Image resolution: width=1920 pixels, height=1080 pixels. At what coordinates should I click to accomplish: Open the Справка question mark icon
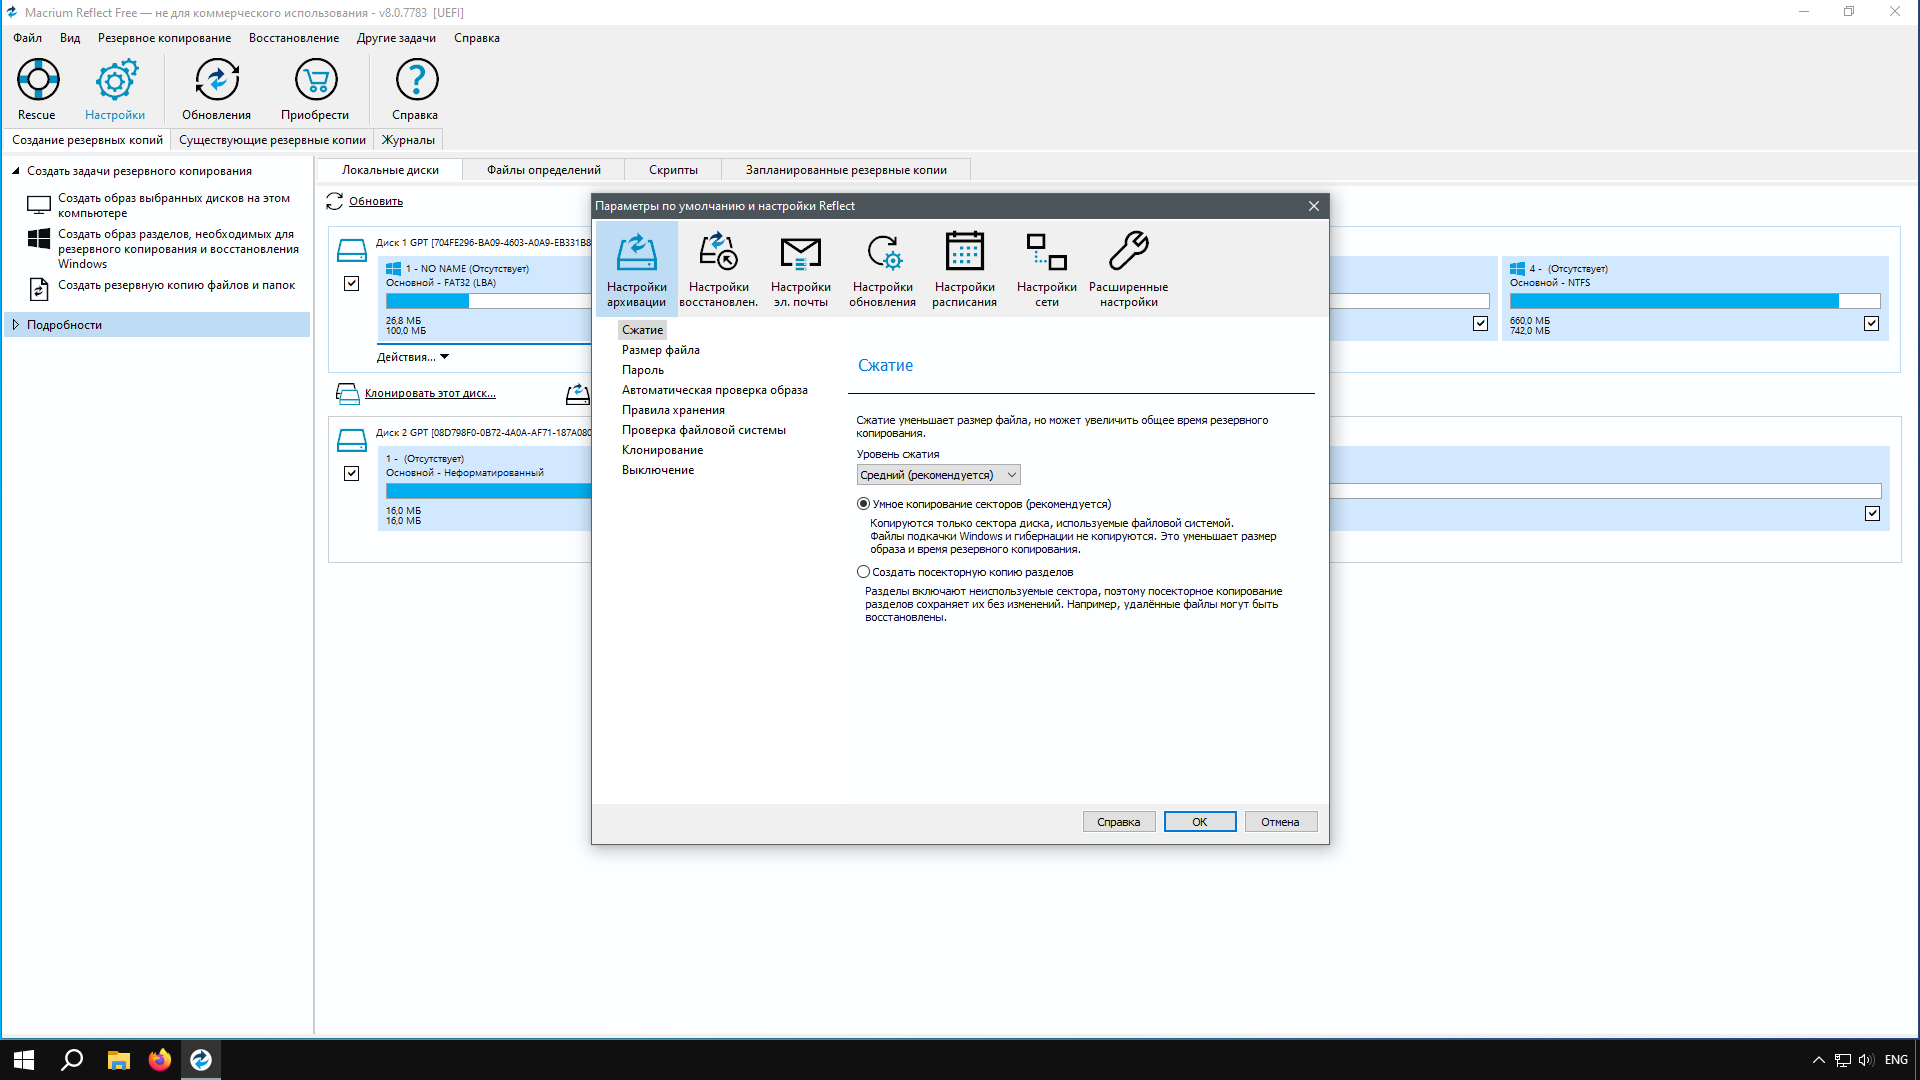pyautogui.click(x=416, y=80)
